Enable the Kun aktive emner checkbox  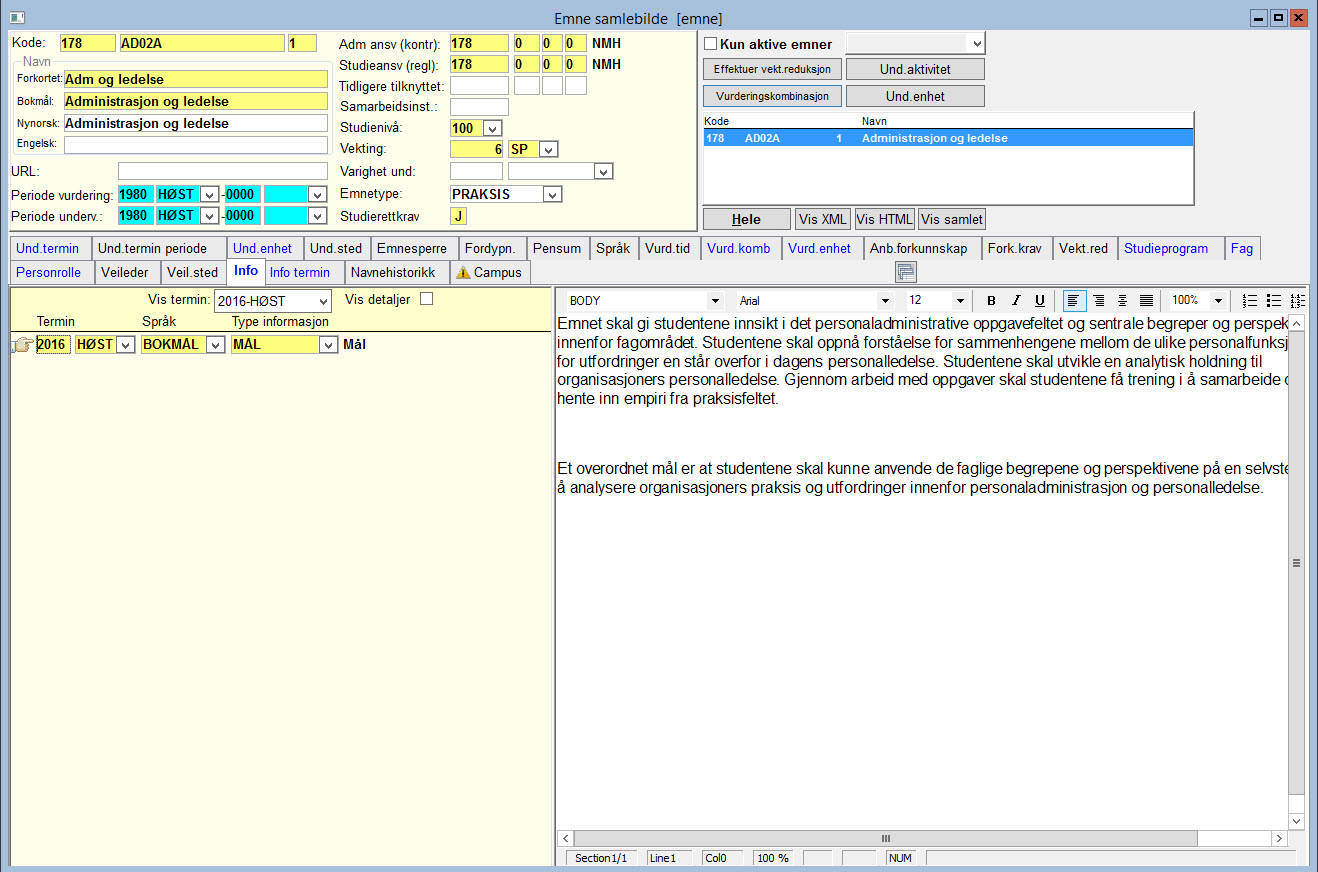coord(711,44)
